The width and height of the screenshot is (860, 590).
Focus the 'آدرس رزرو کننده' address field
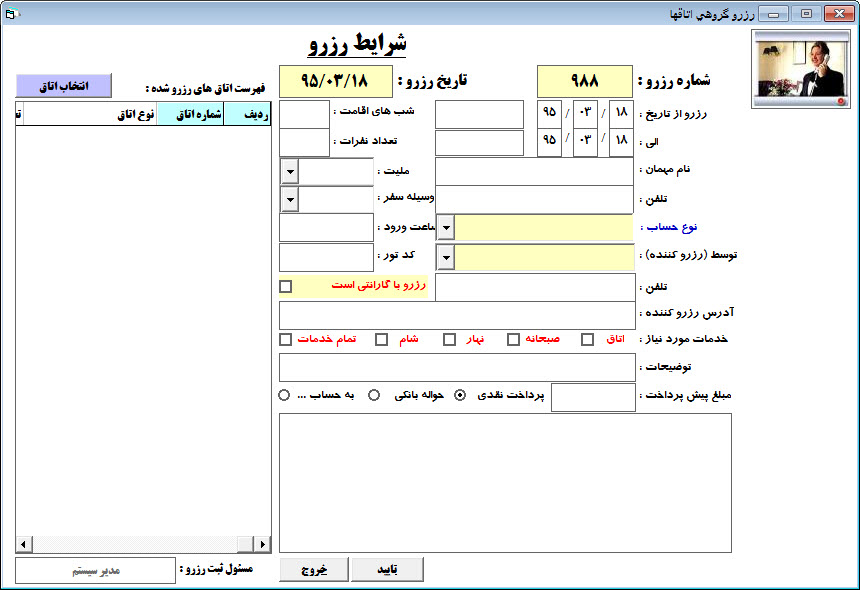457,315
